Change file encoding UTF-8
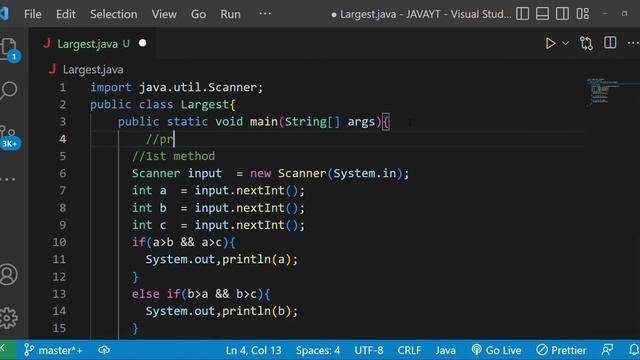The image size is (640, 360). pos(369,350)
